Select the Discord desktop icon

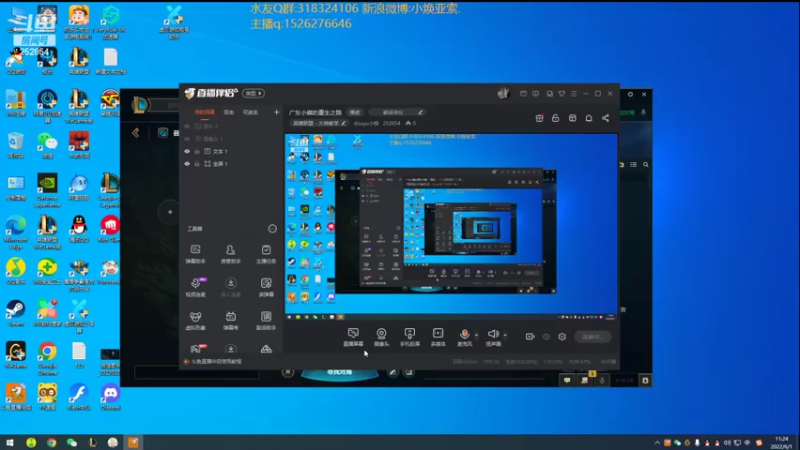[x=110, y=397]
